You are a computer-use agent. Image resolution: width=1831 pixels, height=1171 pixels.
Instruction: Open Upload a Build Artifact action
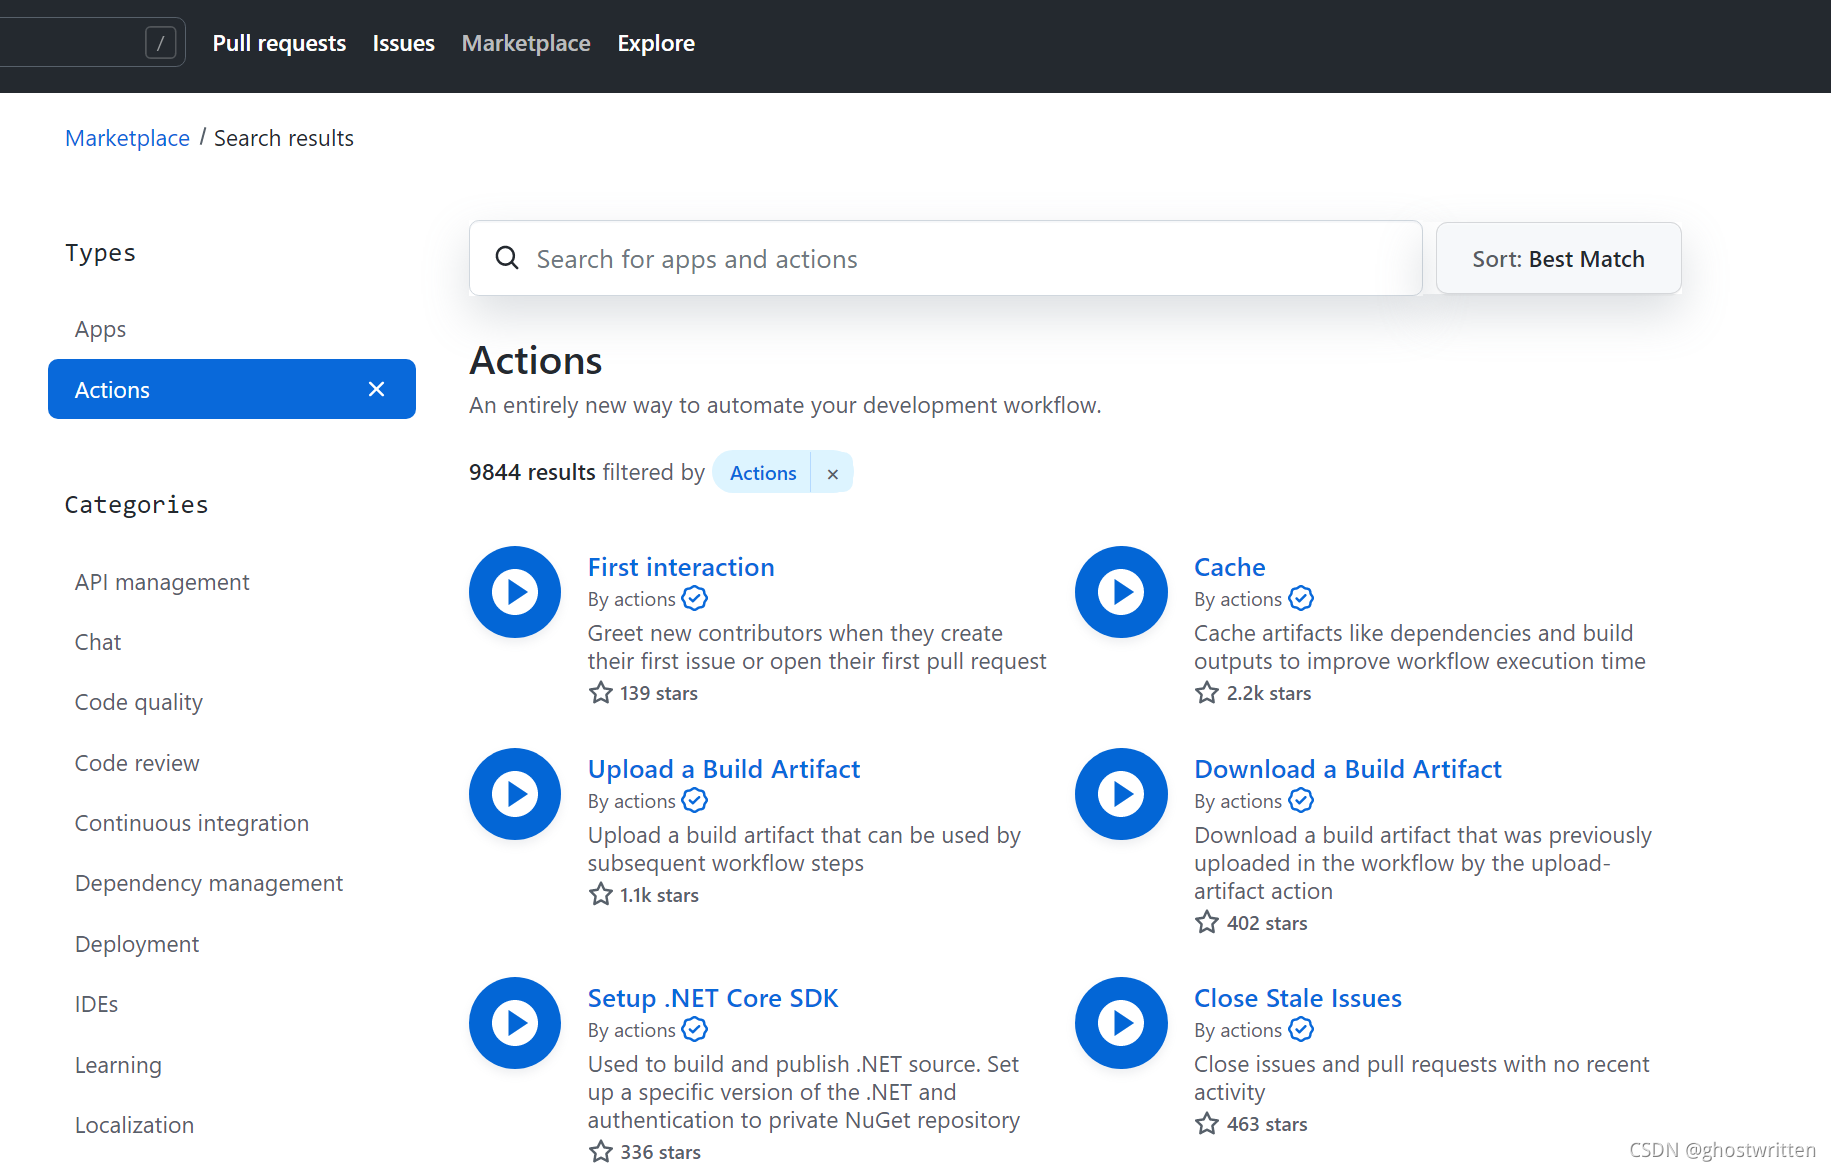click(724, 769)
